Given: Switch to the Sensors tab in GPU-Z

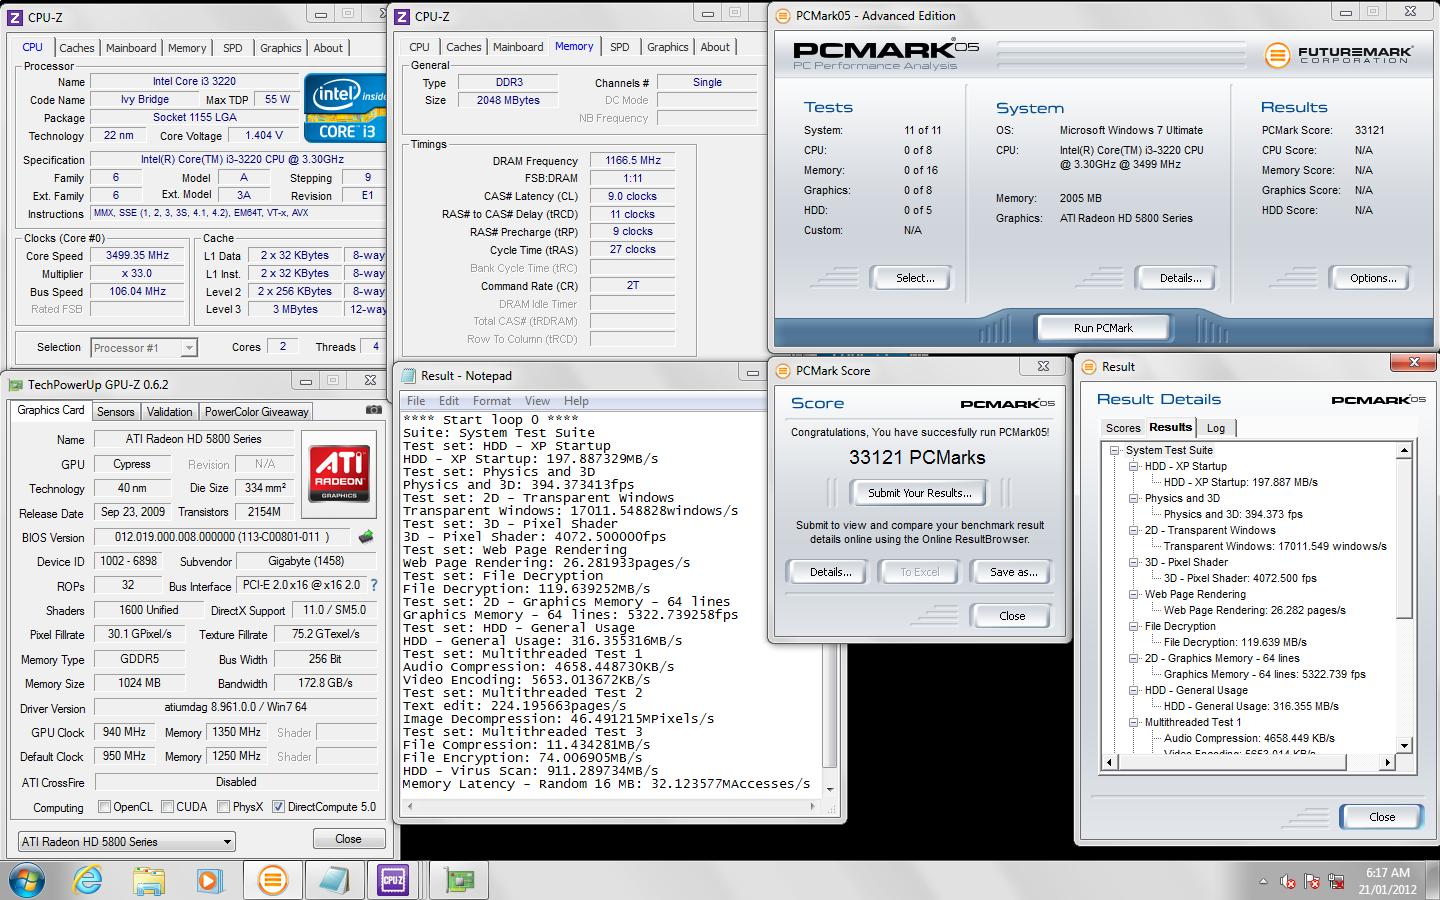Looking at the screenshot, I should [x=115, y=412].
